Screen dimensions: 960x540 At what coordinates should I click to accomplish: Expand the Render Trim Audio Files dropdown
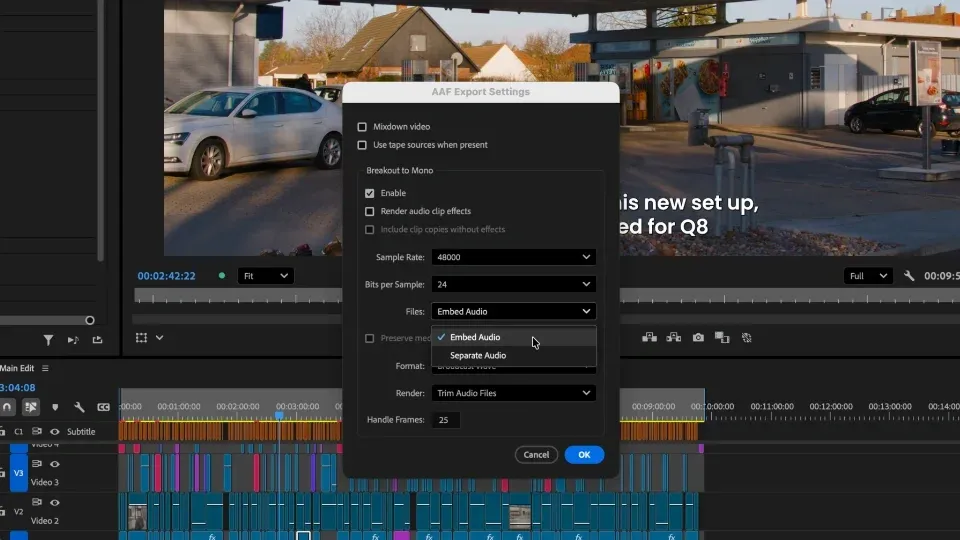pyautogui.click(x=513, y=393)
